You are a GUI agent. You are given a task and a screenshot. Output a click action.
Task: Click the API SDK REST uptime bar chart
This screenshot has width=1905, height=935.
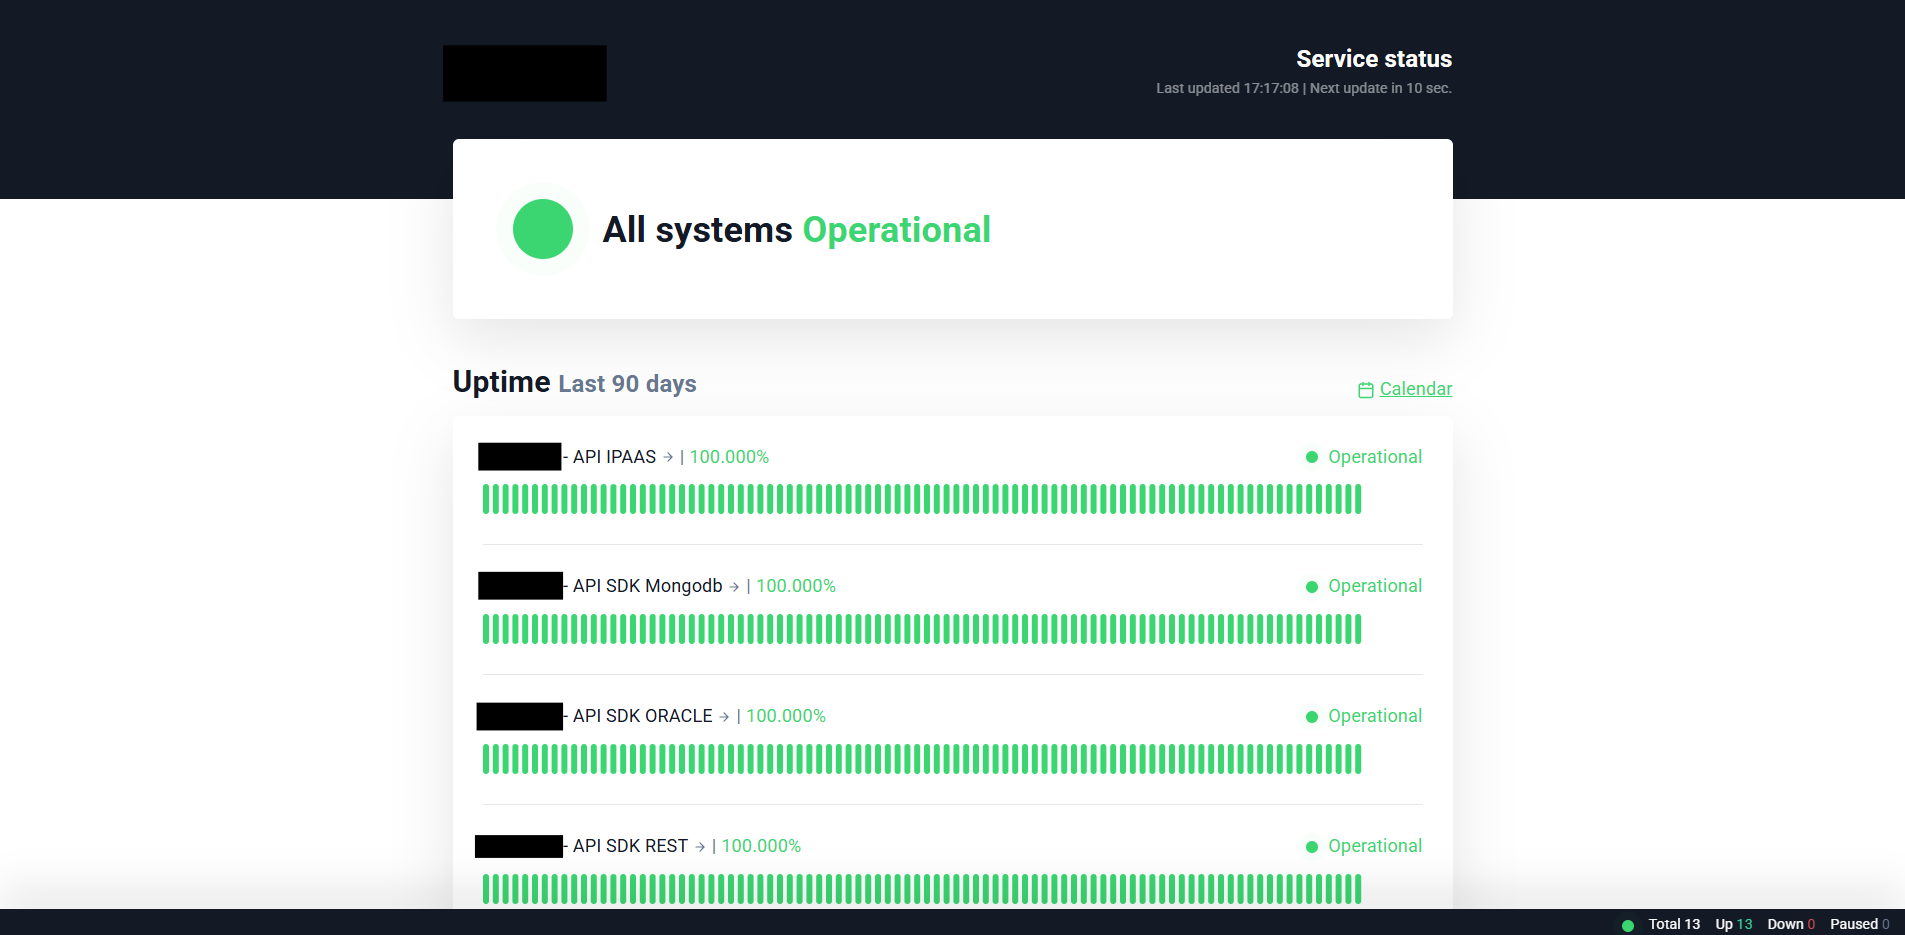(922, 889)
